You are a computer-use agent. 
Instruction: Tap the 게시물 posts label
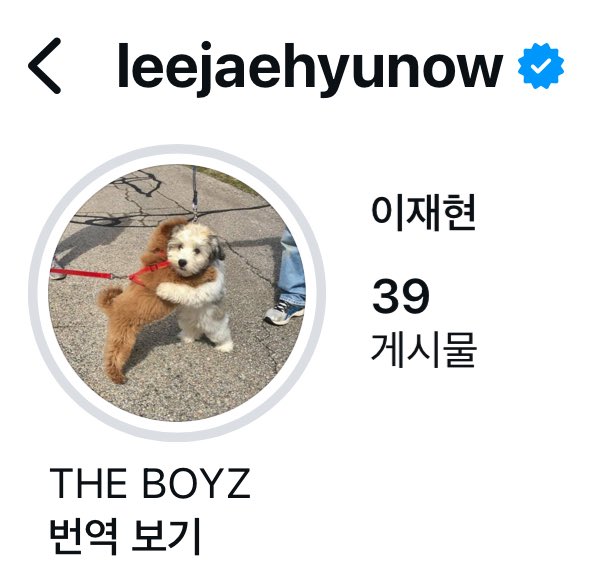click(424, 349)
